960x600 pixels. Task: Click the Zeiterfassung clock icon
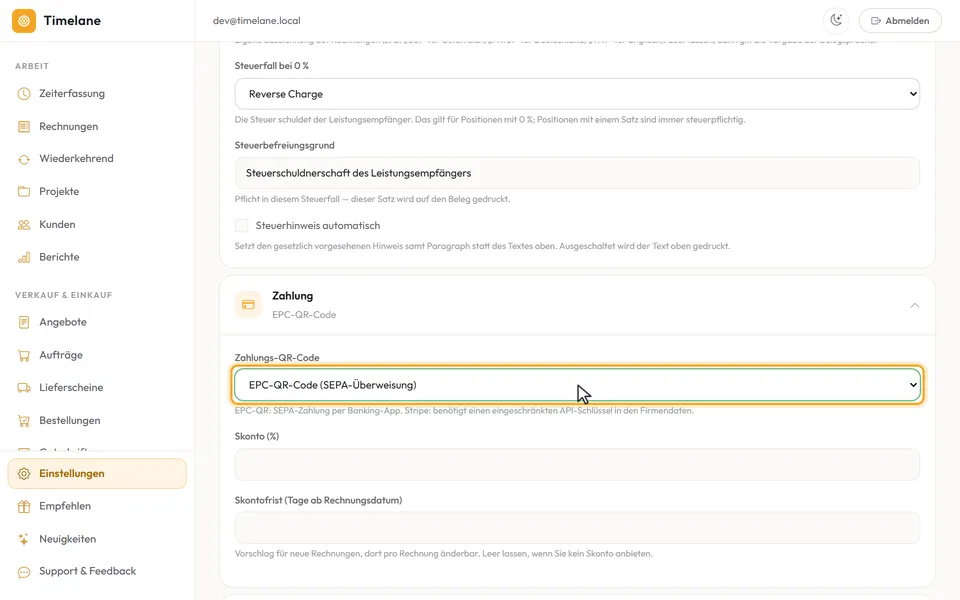(24, 94)
